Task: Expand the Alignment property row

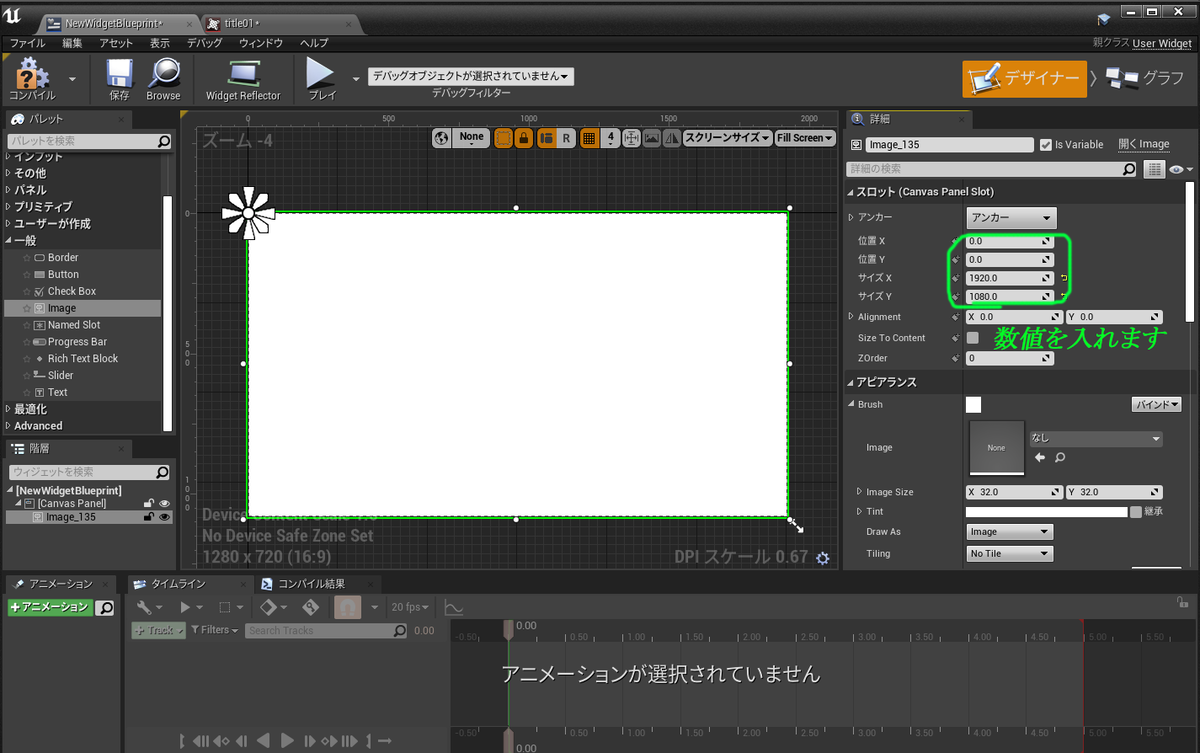Action: point(851,317)
